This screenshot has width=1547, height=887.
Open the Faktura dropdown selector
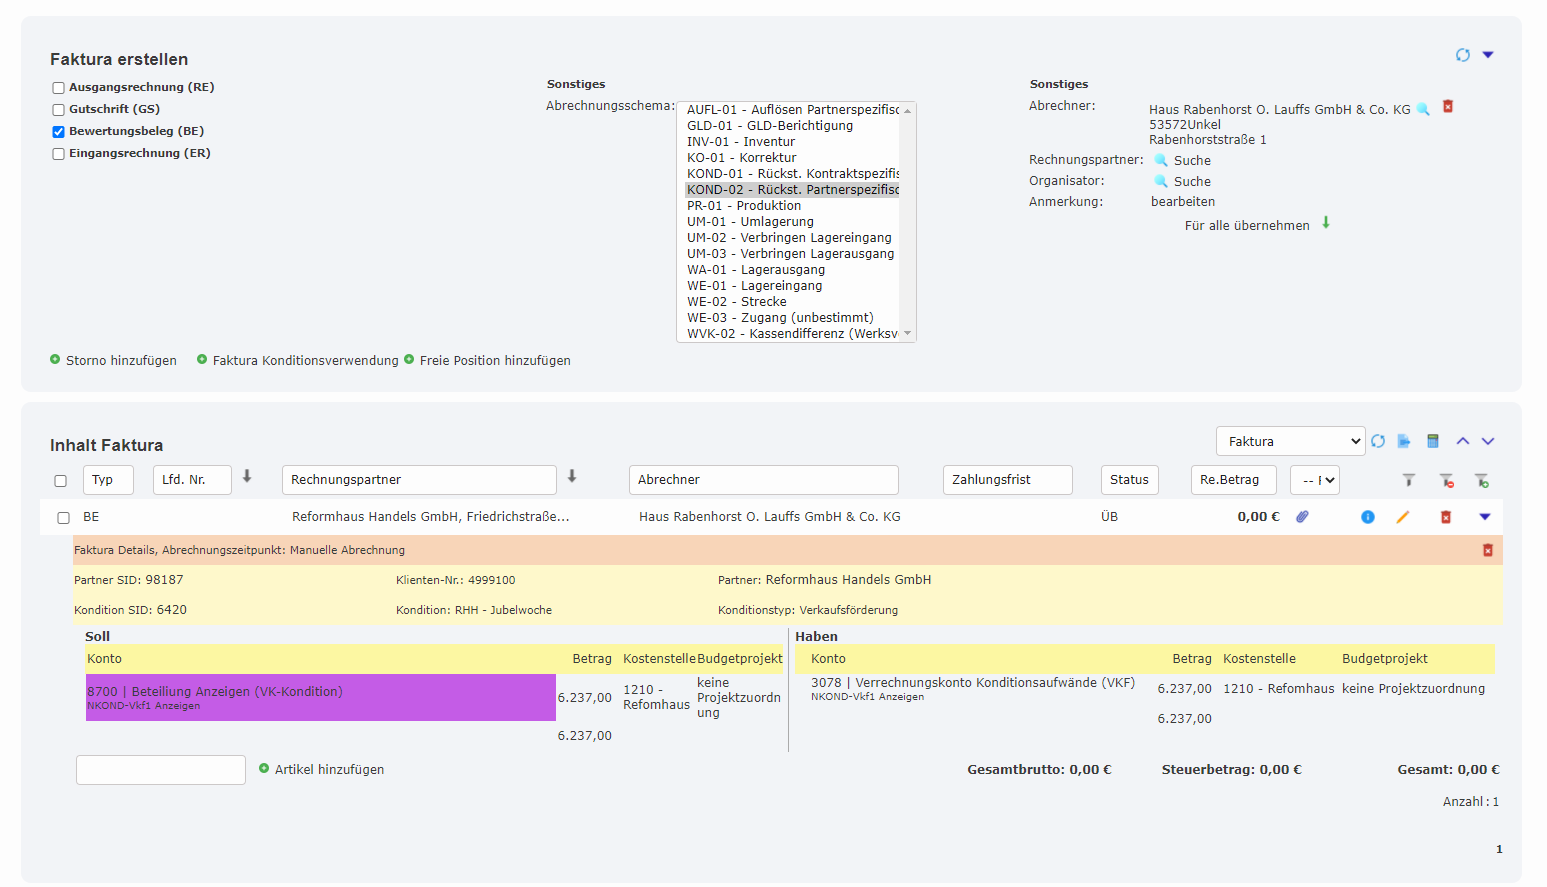1290,441
